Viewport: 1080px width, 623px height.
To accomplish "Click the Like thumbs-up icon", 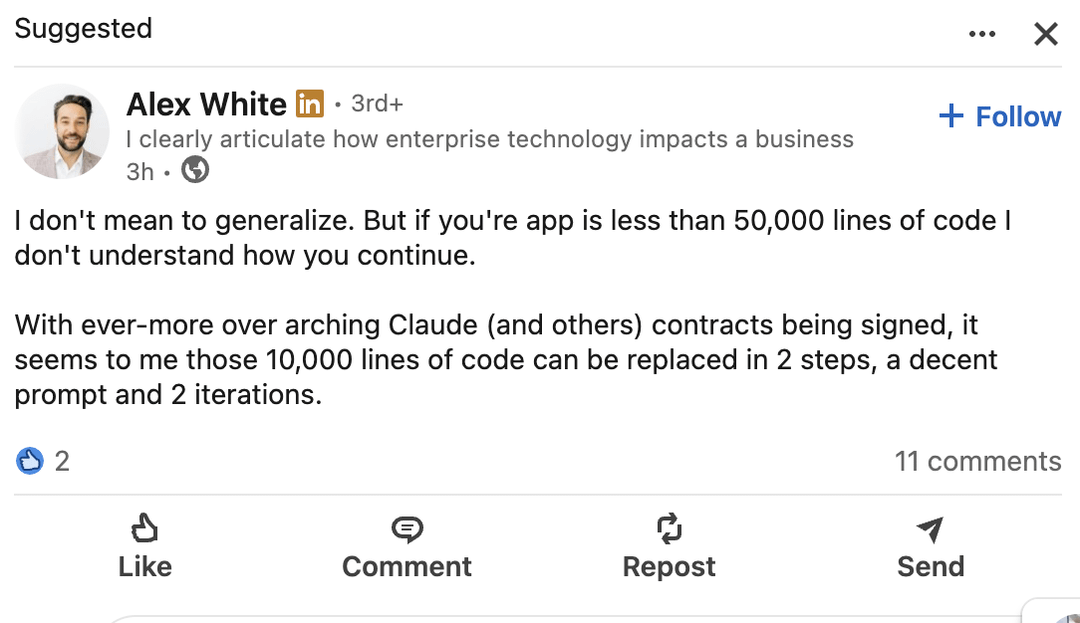I will (x=145, y=529).
